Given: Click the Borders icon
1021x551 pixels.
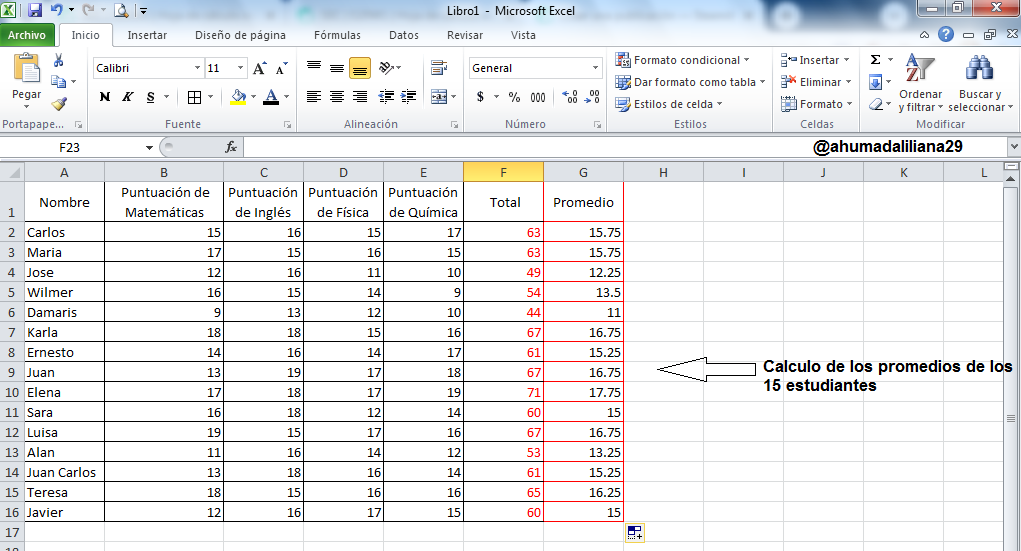Looking at the screenshot, I should [x=194, y=97].
